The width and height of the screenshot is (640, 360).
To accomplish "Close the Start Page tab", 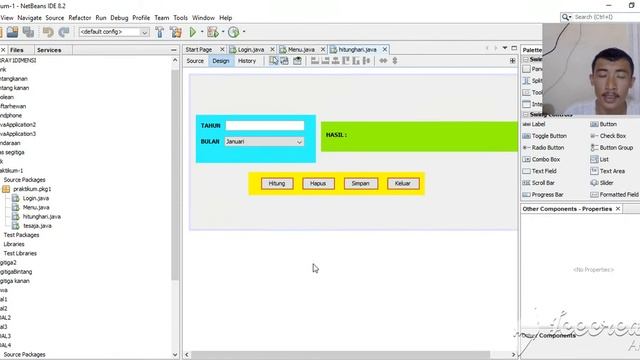I will pos(222,49).
